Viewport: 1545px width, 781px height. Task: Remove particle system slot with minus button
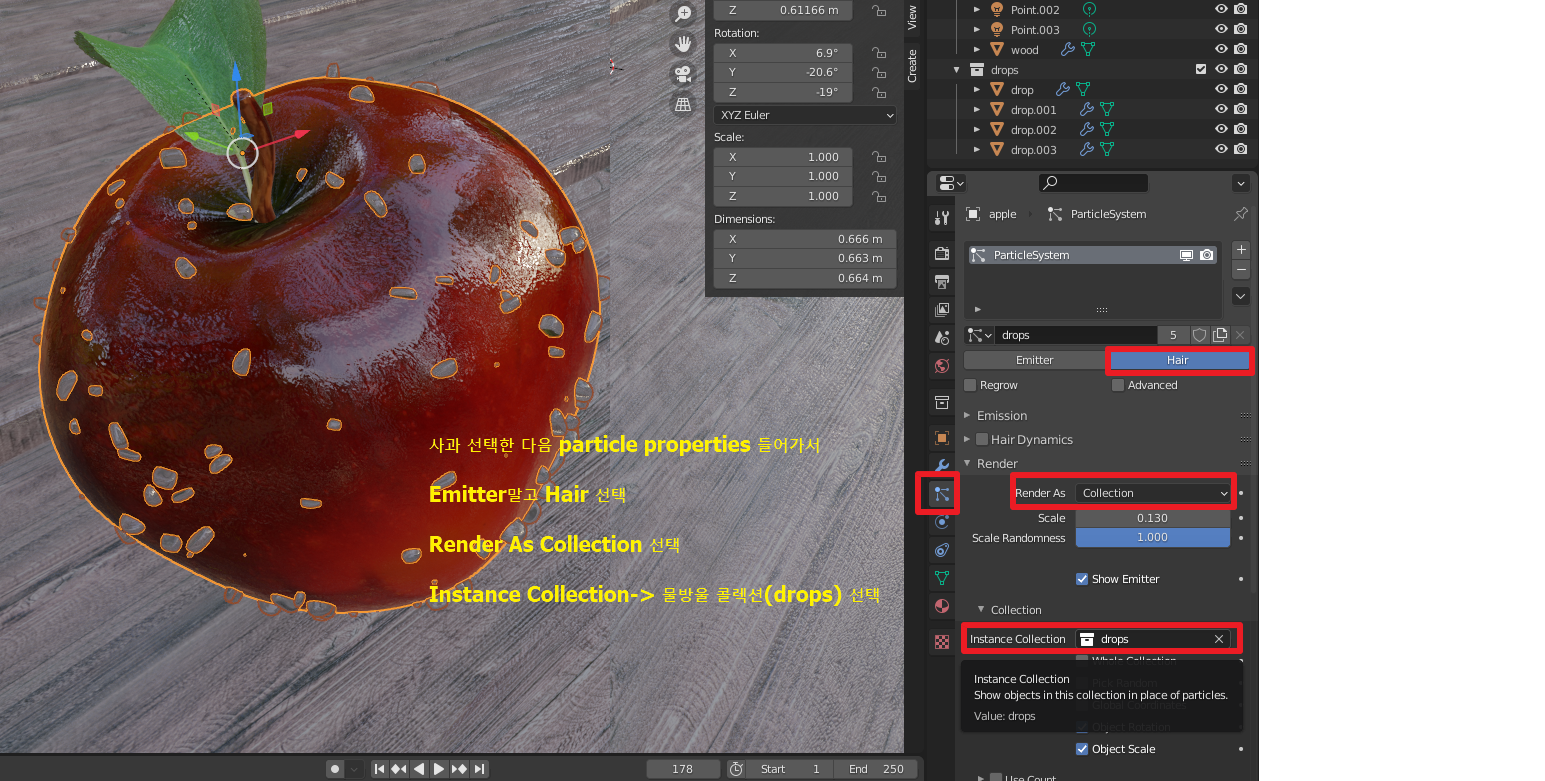1241,270
